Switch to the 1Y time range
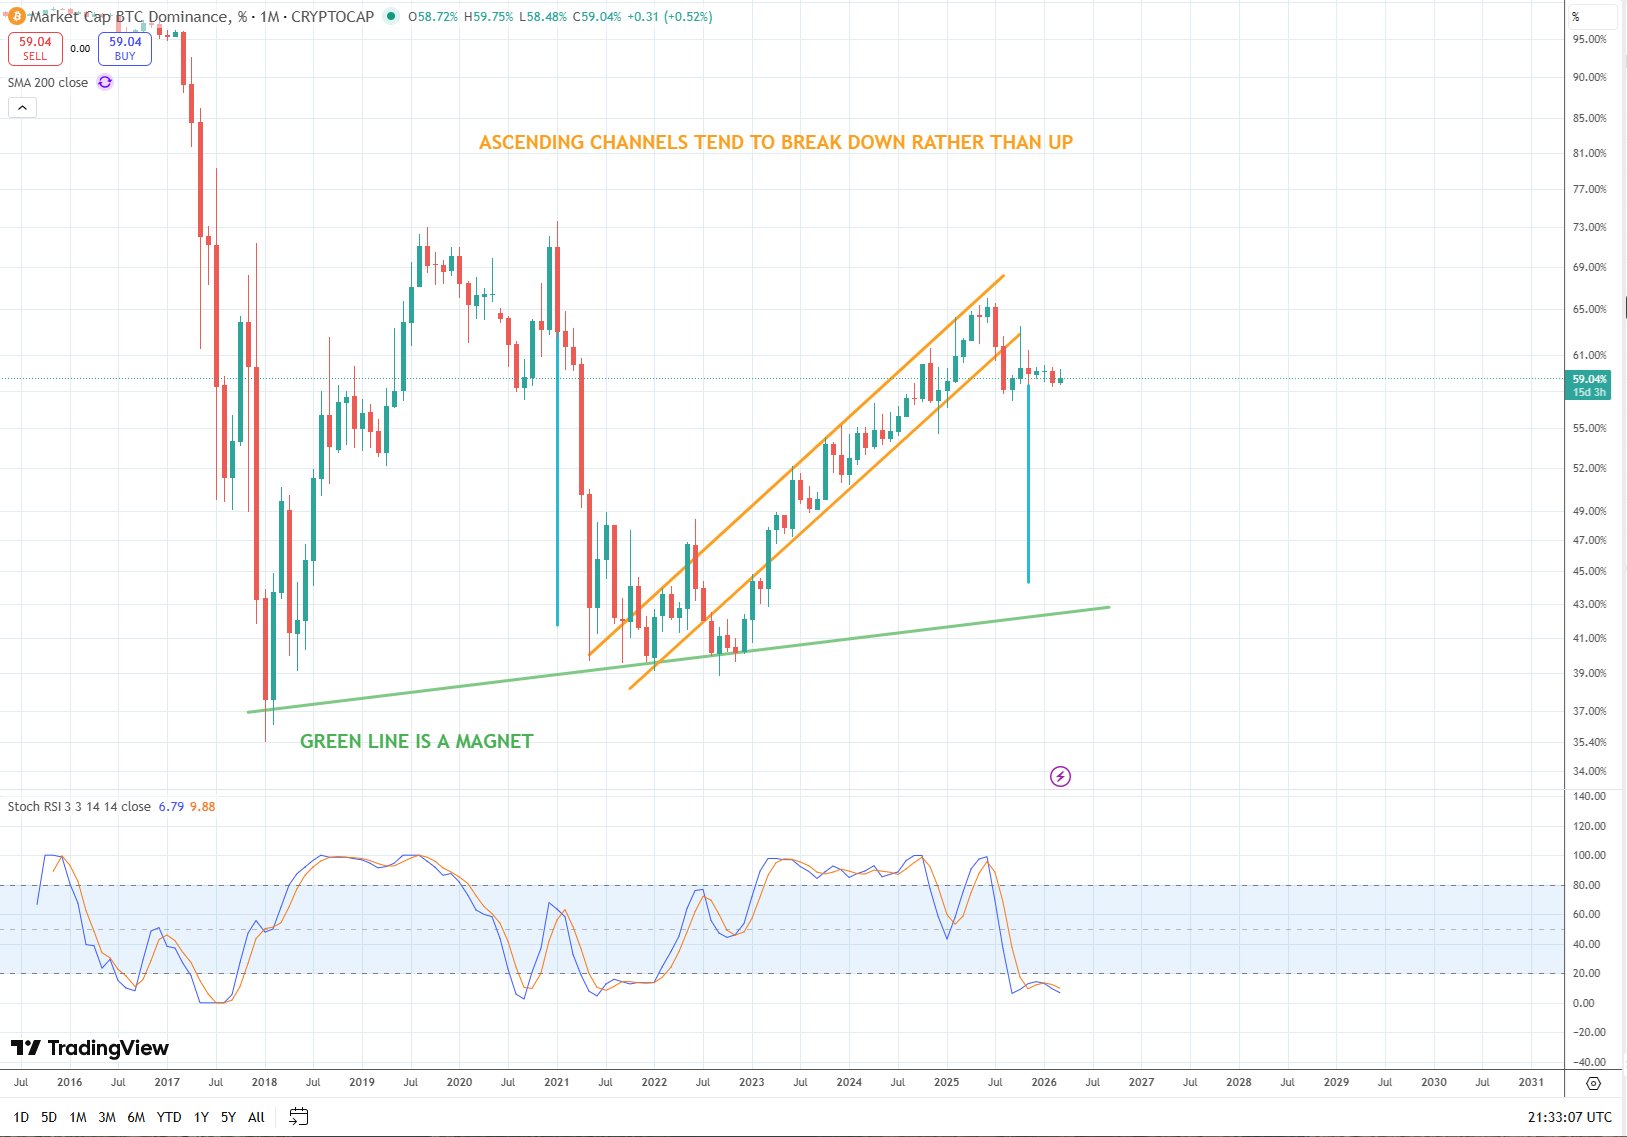Screen dimensions: 1627x1137 click(x=201, y=1117)
